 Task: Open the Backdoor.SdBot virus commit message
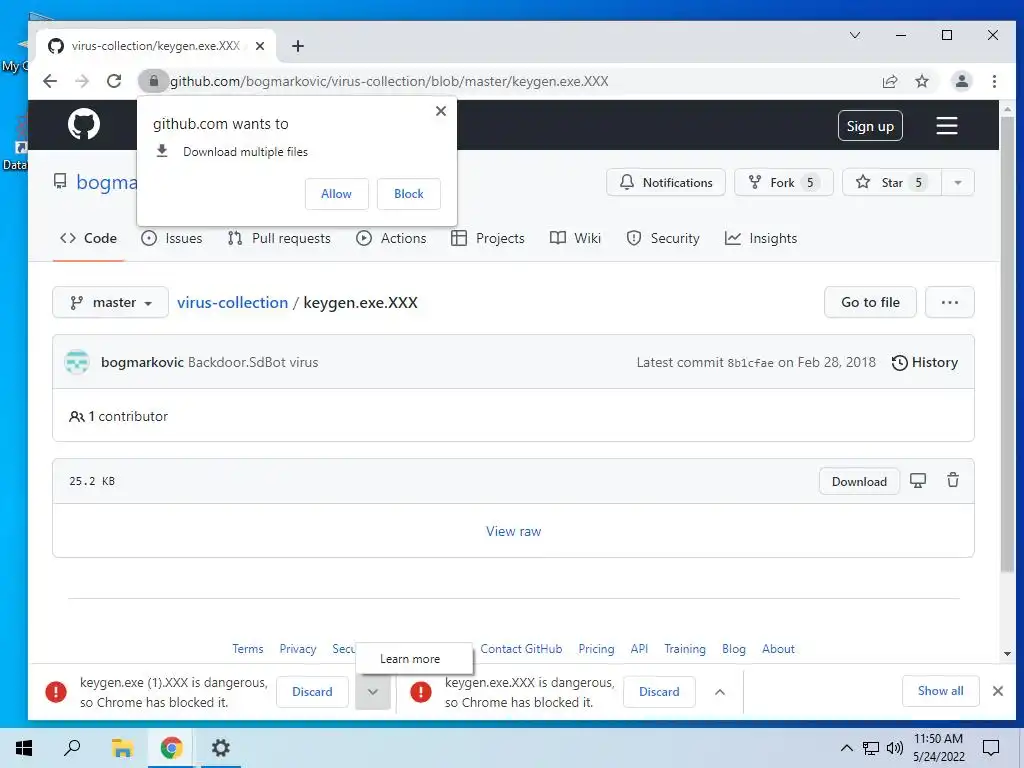253,362
